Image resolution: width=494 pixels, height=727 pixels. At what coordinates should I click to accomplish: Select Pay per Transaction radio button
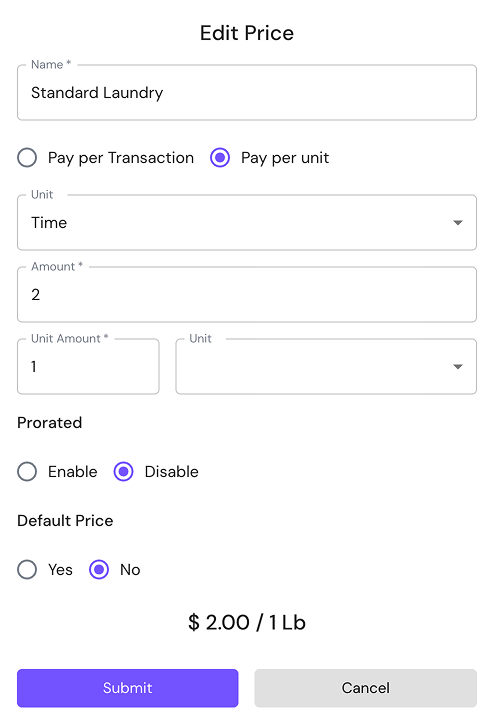click(x=27, y=158)
